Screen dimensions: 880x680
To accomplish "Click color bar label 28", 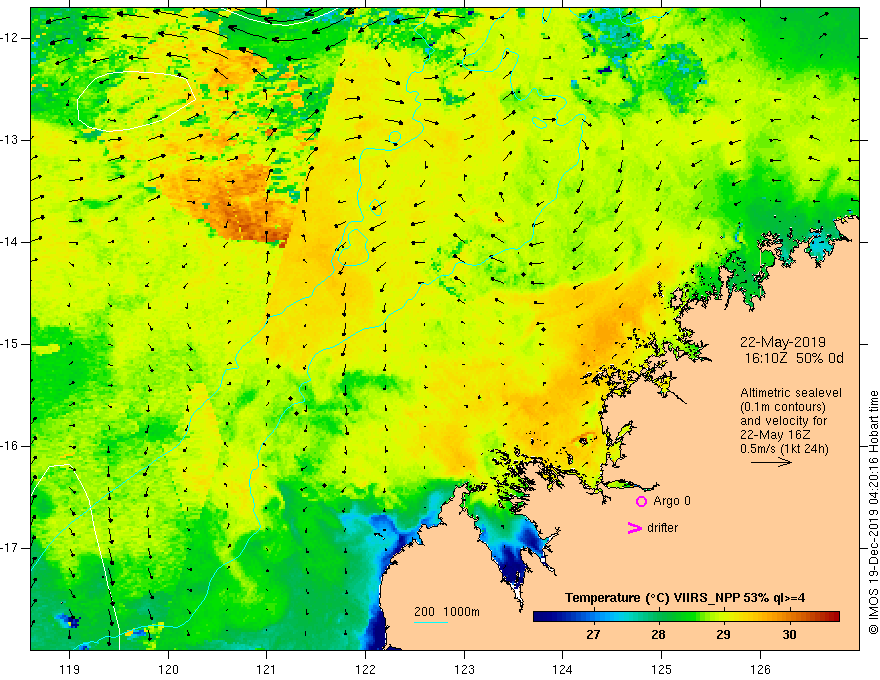I will (x=658, y=635).
